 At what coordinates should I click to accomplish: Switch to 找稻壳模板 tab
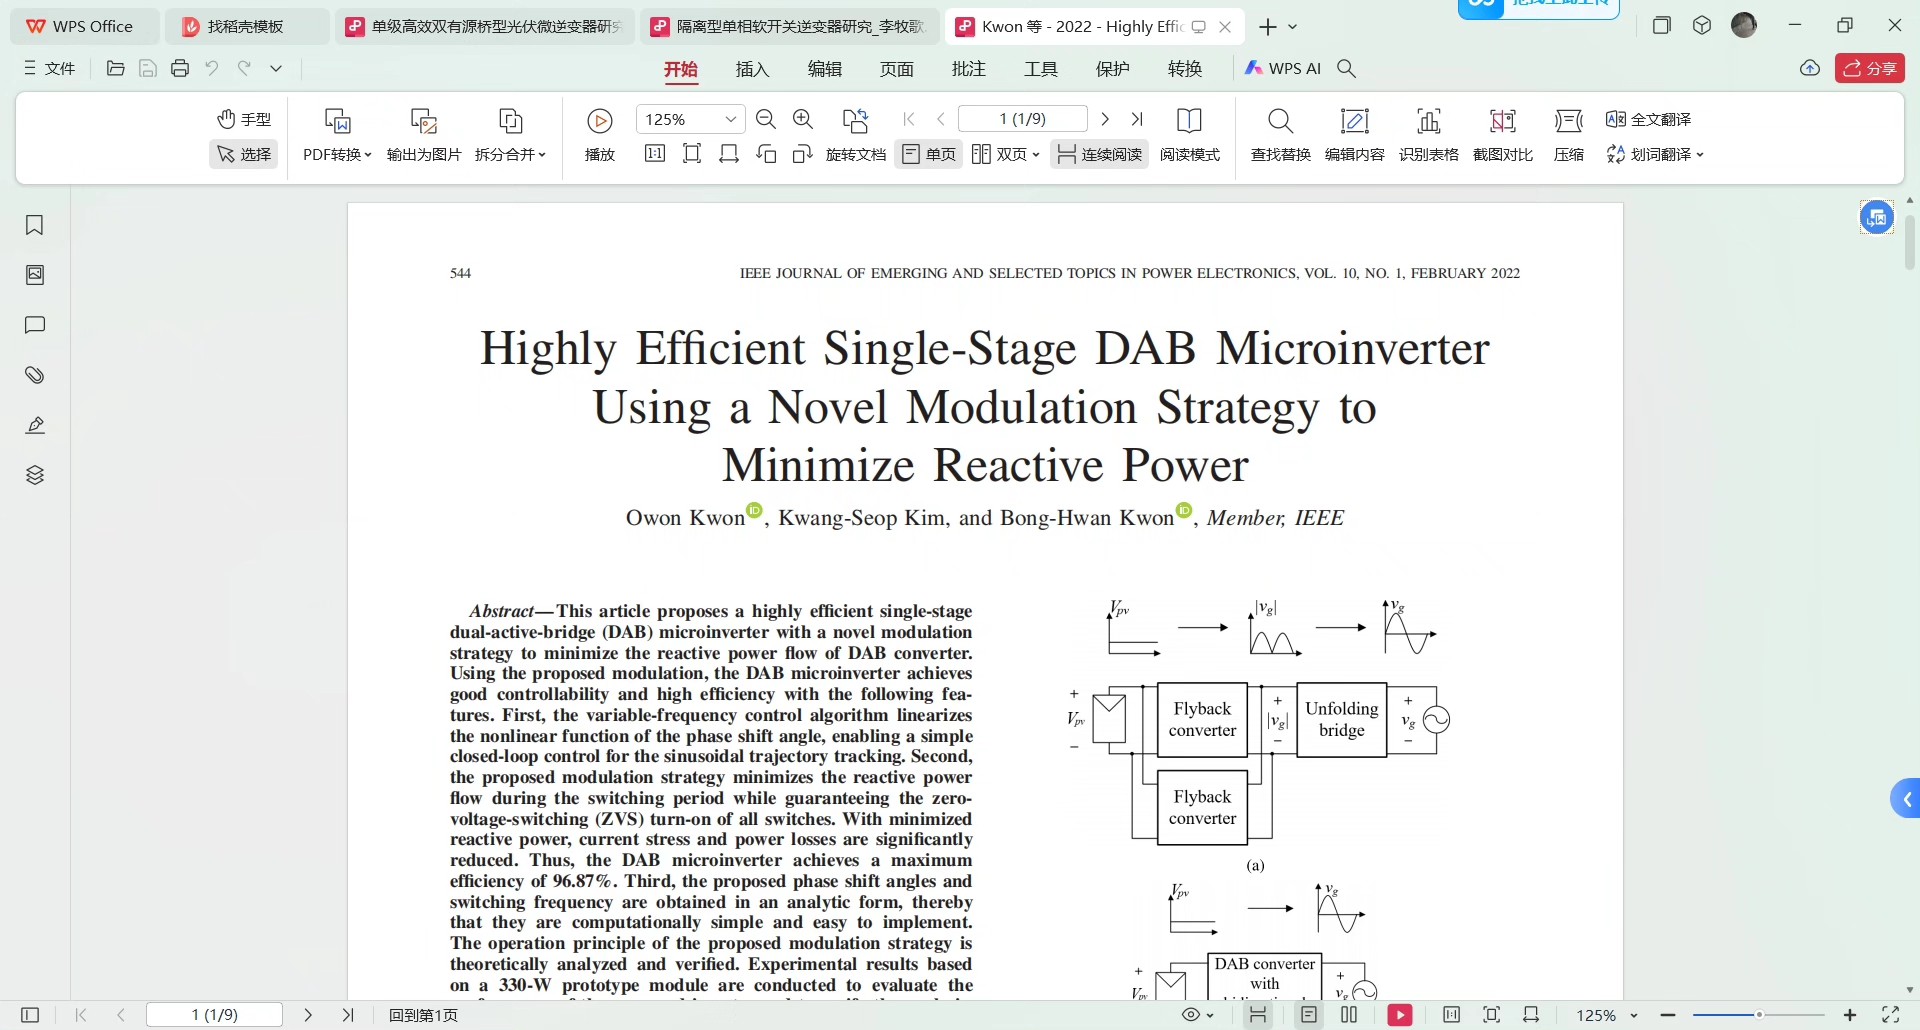[x=246, y=27]
